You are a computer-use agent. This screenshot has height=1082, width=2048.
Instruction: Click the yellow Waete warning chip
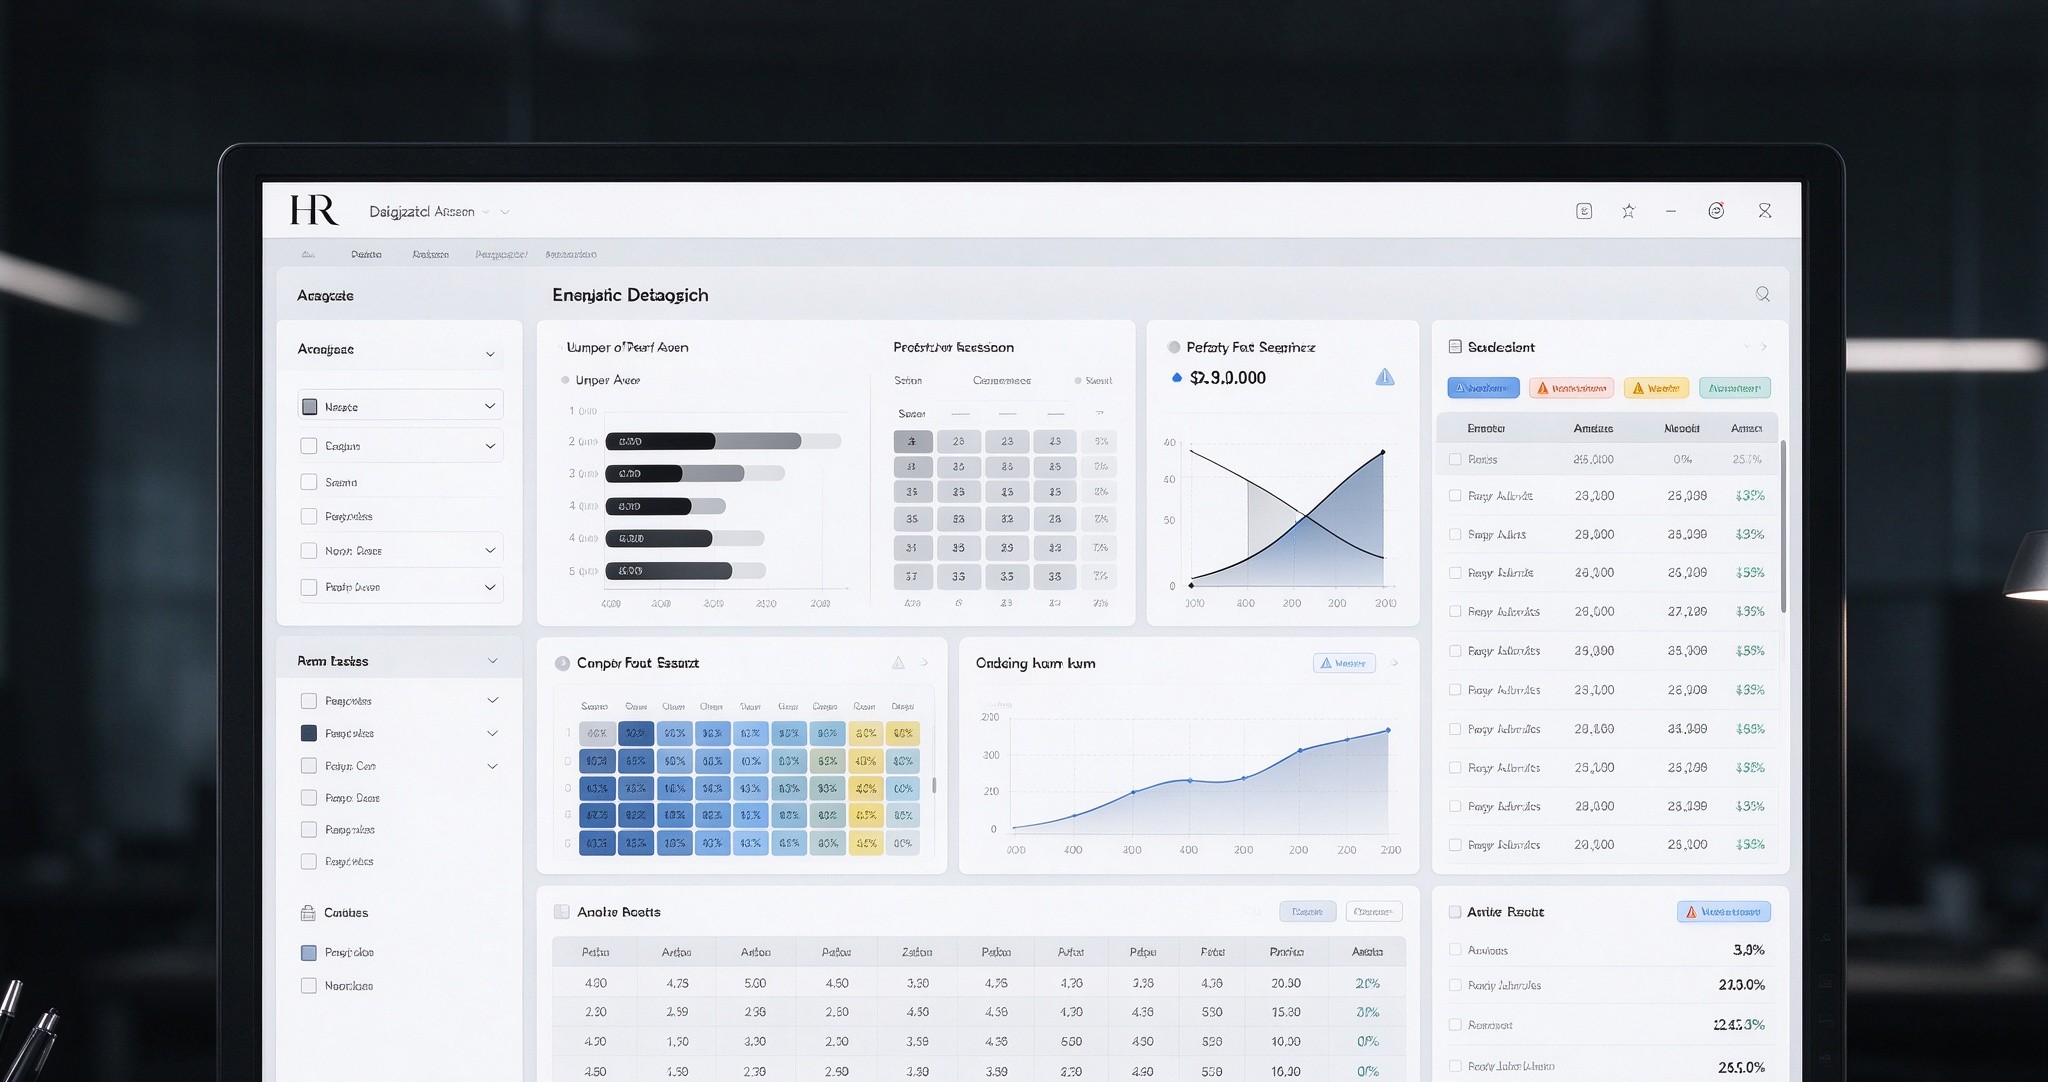tap(1656, 388)
